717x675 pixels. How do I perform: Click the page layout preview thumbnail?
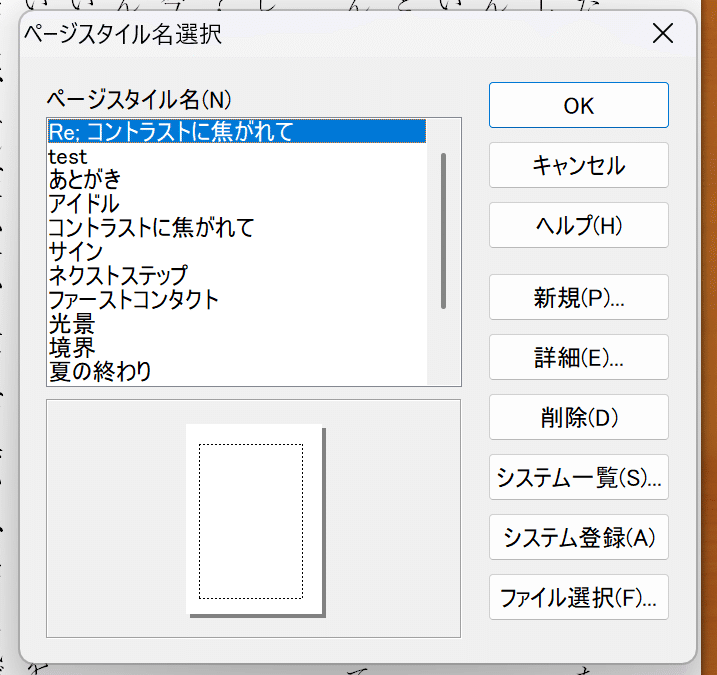pos(256,521)
